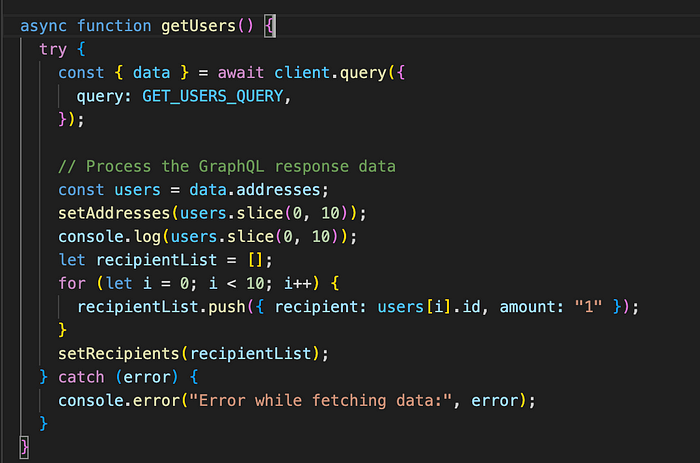Screen dimensions: 700x463
Task: Click the 'function' keyword
Action: pos(114,26)
